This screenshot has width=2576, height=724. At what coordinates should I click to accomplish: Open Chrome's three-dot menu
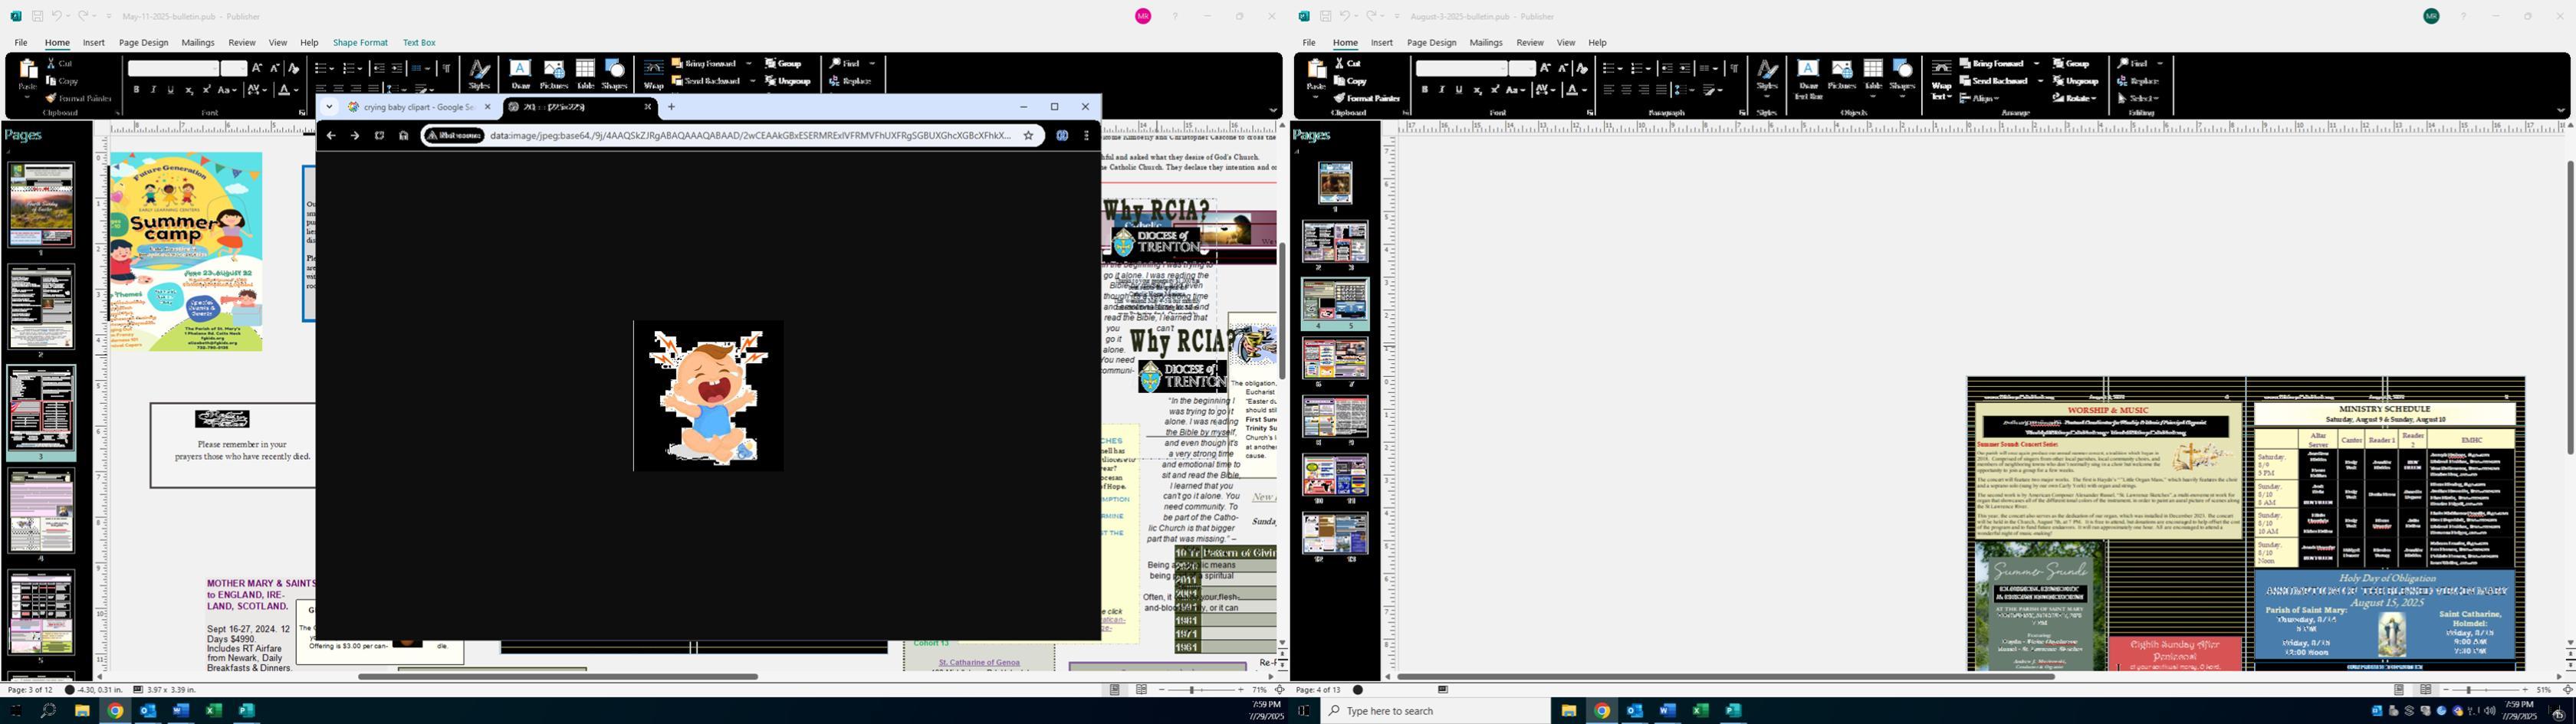1086,136
